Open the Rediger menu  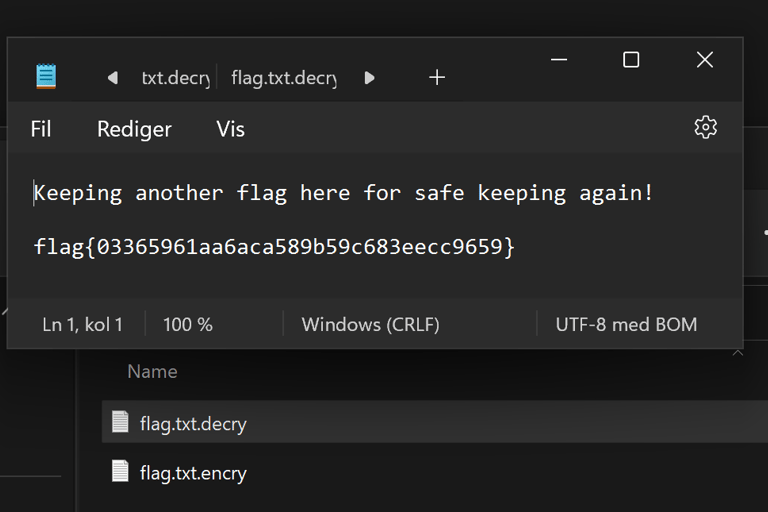click(x=134, y=129)
